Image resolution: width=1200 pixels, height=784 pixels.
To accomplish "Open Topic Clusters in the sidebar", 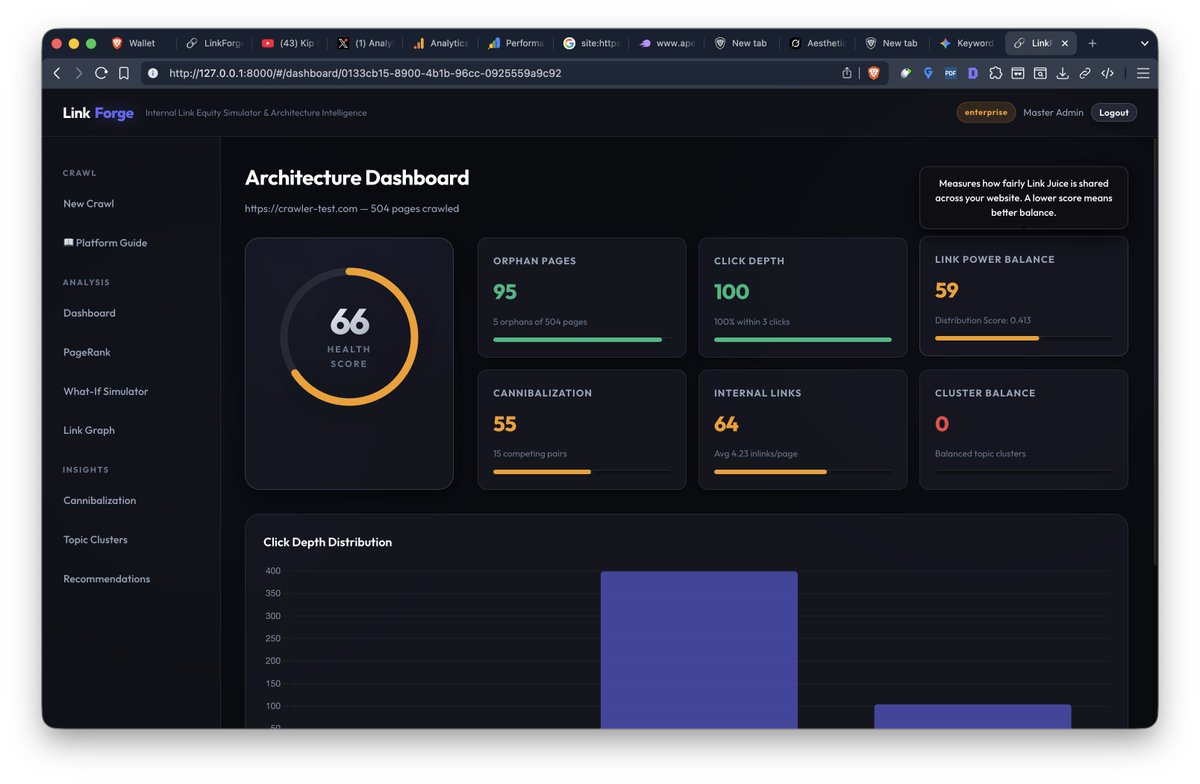I will (95, 539).
